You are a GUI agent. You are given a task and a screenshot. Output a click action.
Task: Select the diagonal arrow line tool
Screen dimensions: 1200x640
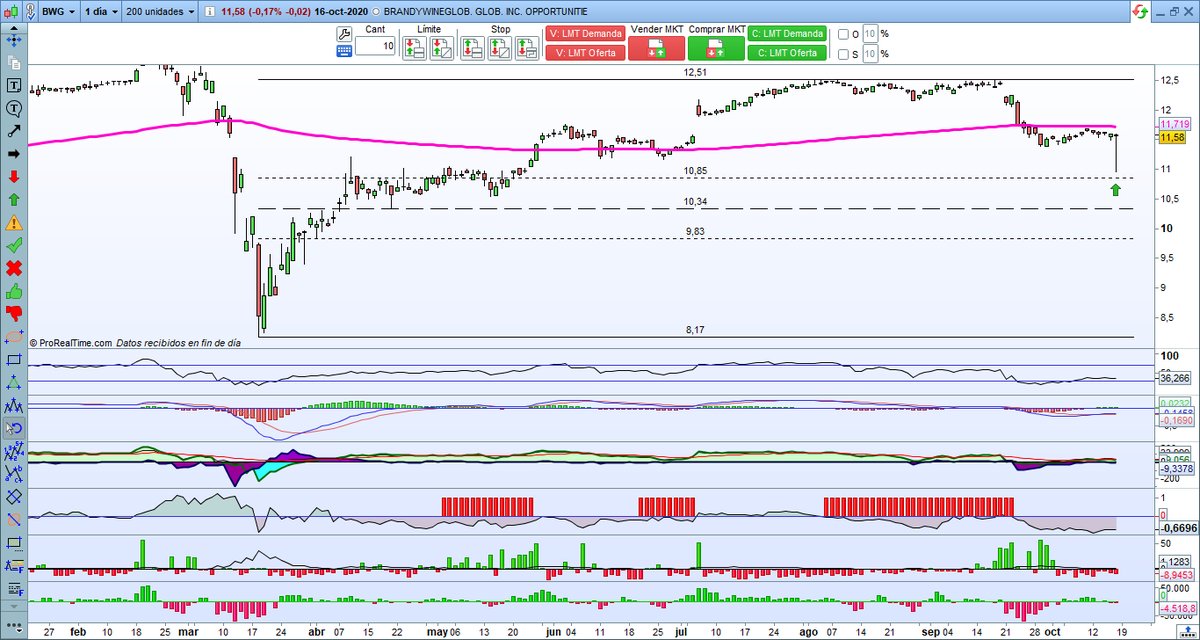(x=14, y=131)
